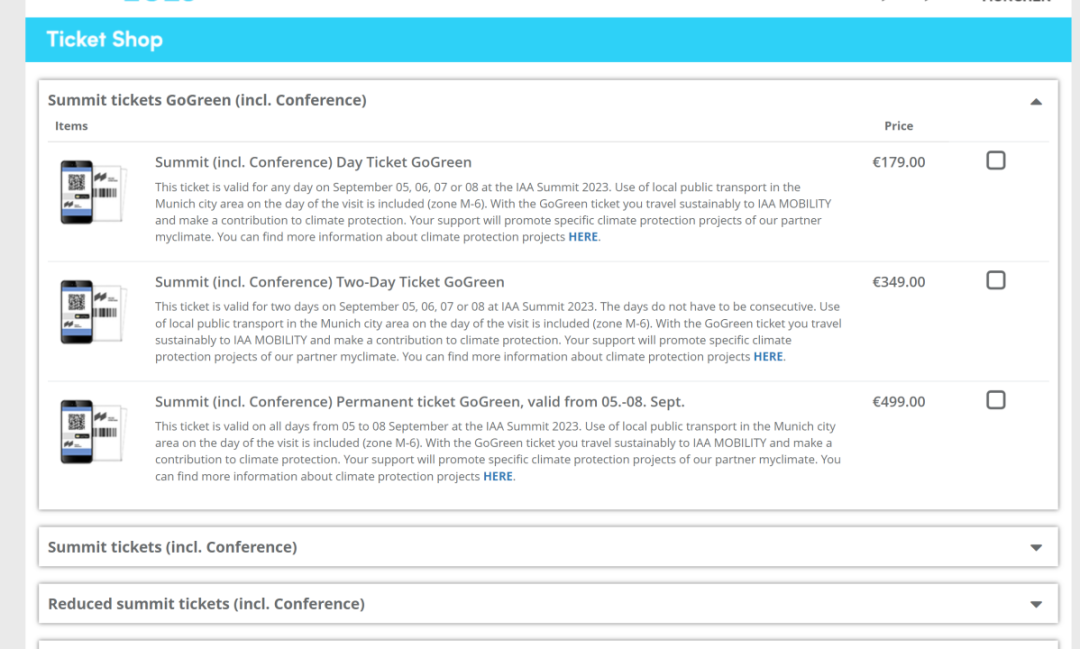This screenshot has height=649, width=1080.
Task: Click the Price column header
Action: [898, 126]
